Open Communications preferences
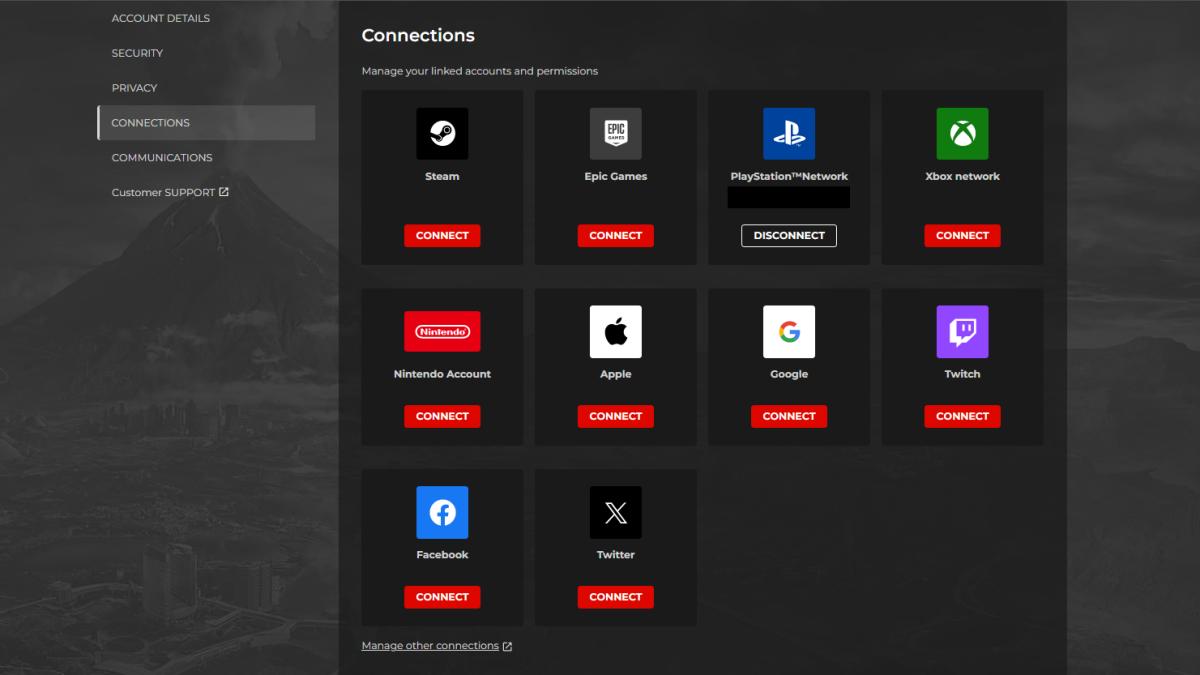Image resolution: width=1200 pixels, height=675 pixels. [162, 158]
